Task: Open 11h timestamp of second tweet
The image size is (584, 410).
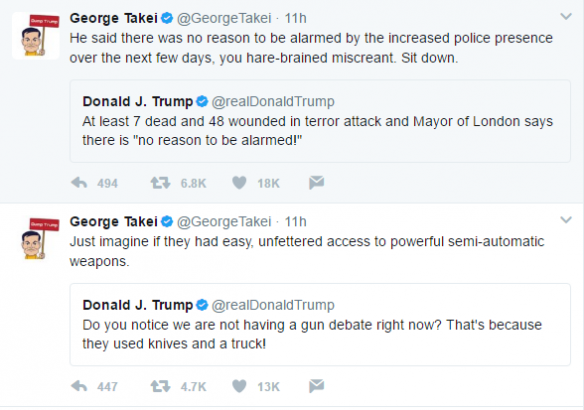Action: point(295,222)
